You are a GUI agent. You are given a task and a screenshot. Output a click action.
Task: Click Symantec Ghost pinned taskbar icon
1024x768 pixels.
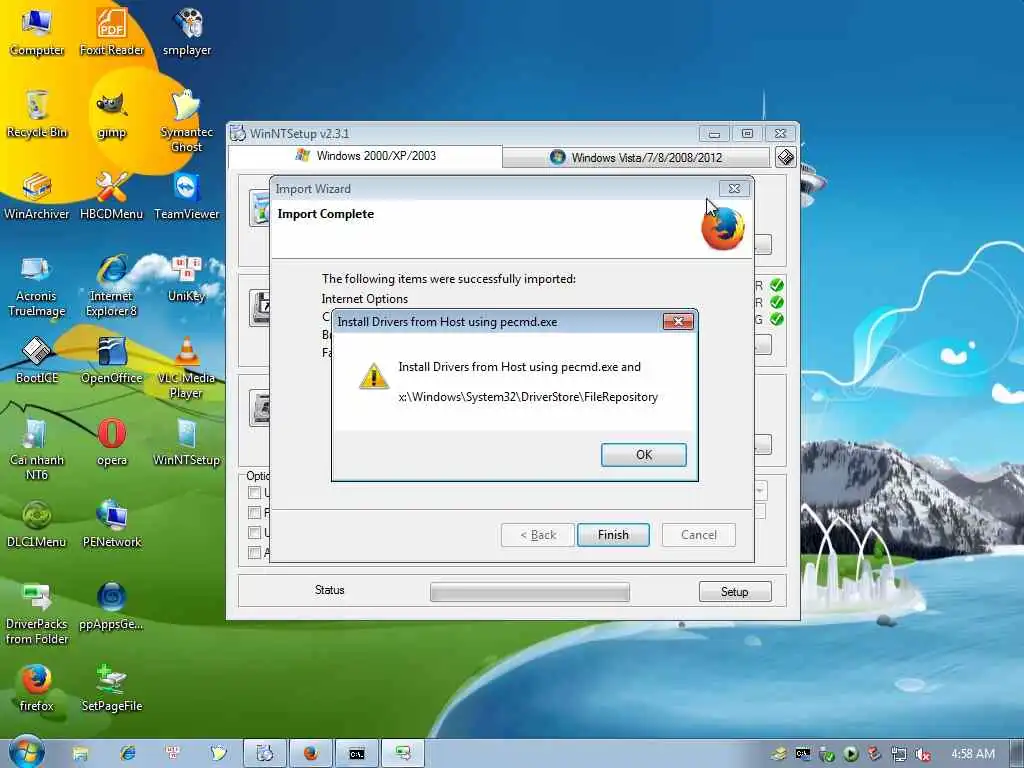point(219,754)
